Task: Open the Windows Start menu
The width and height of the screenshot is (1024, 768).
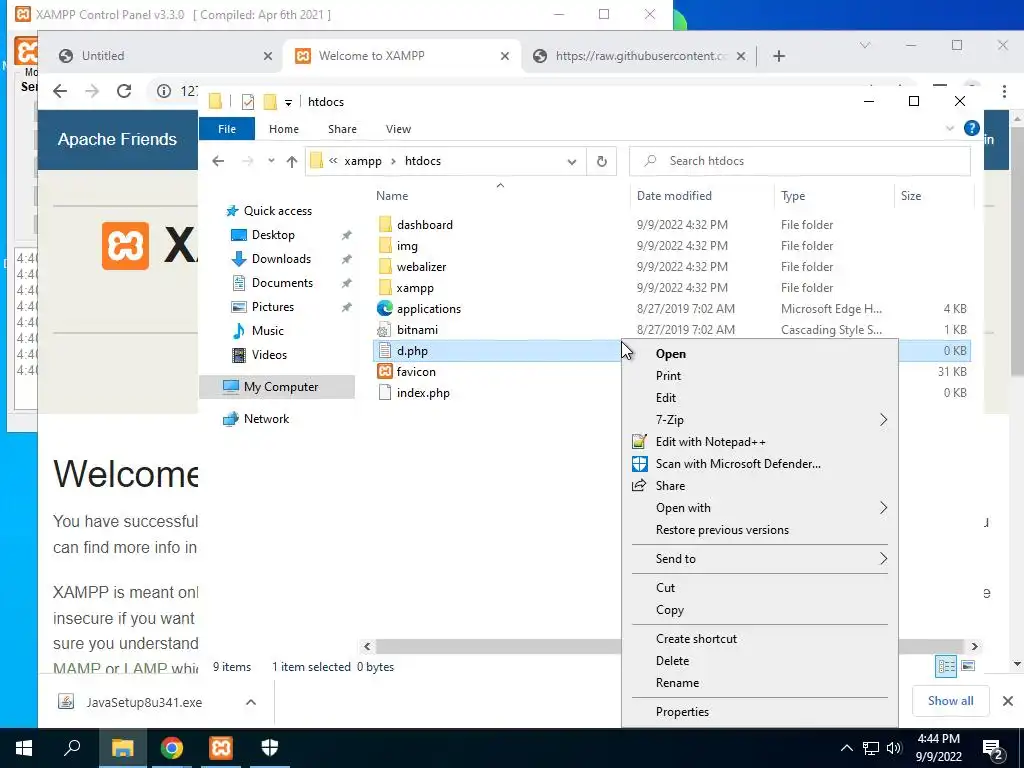Action: tap(24, 748)
